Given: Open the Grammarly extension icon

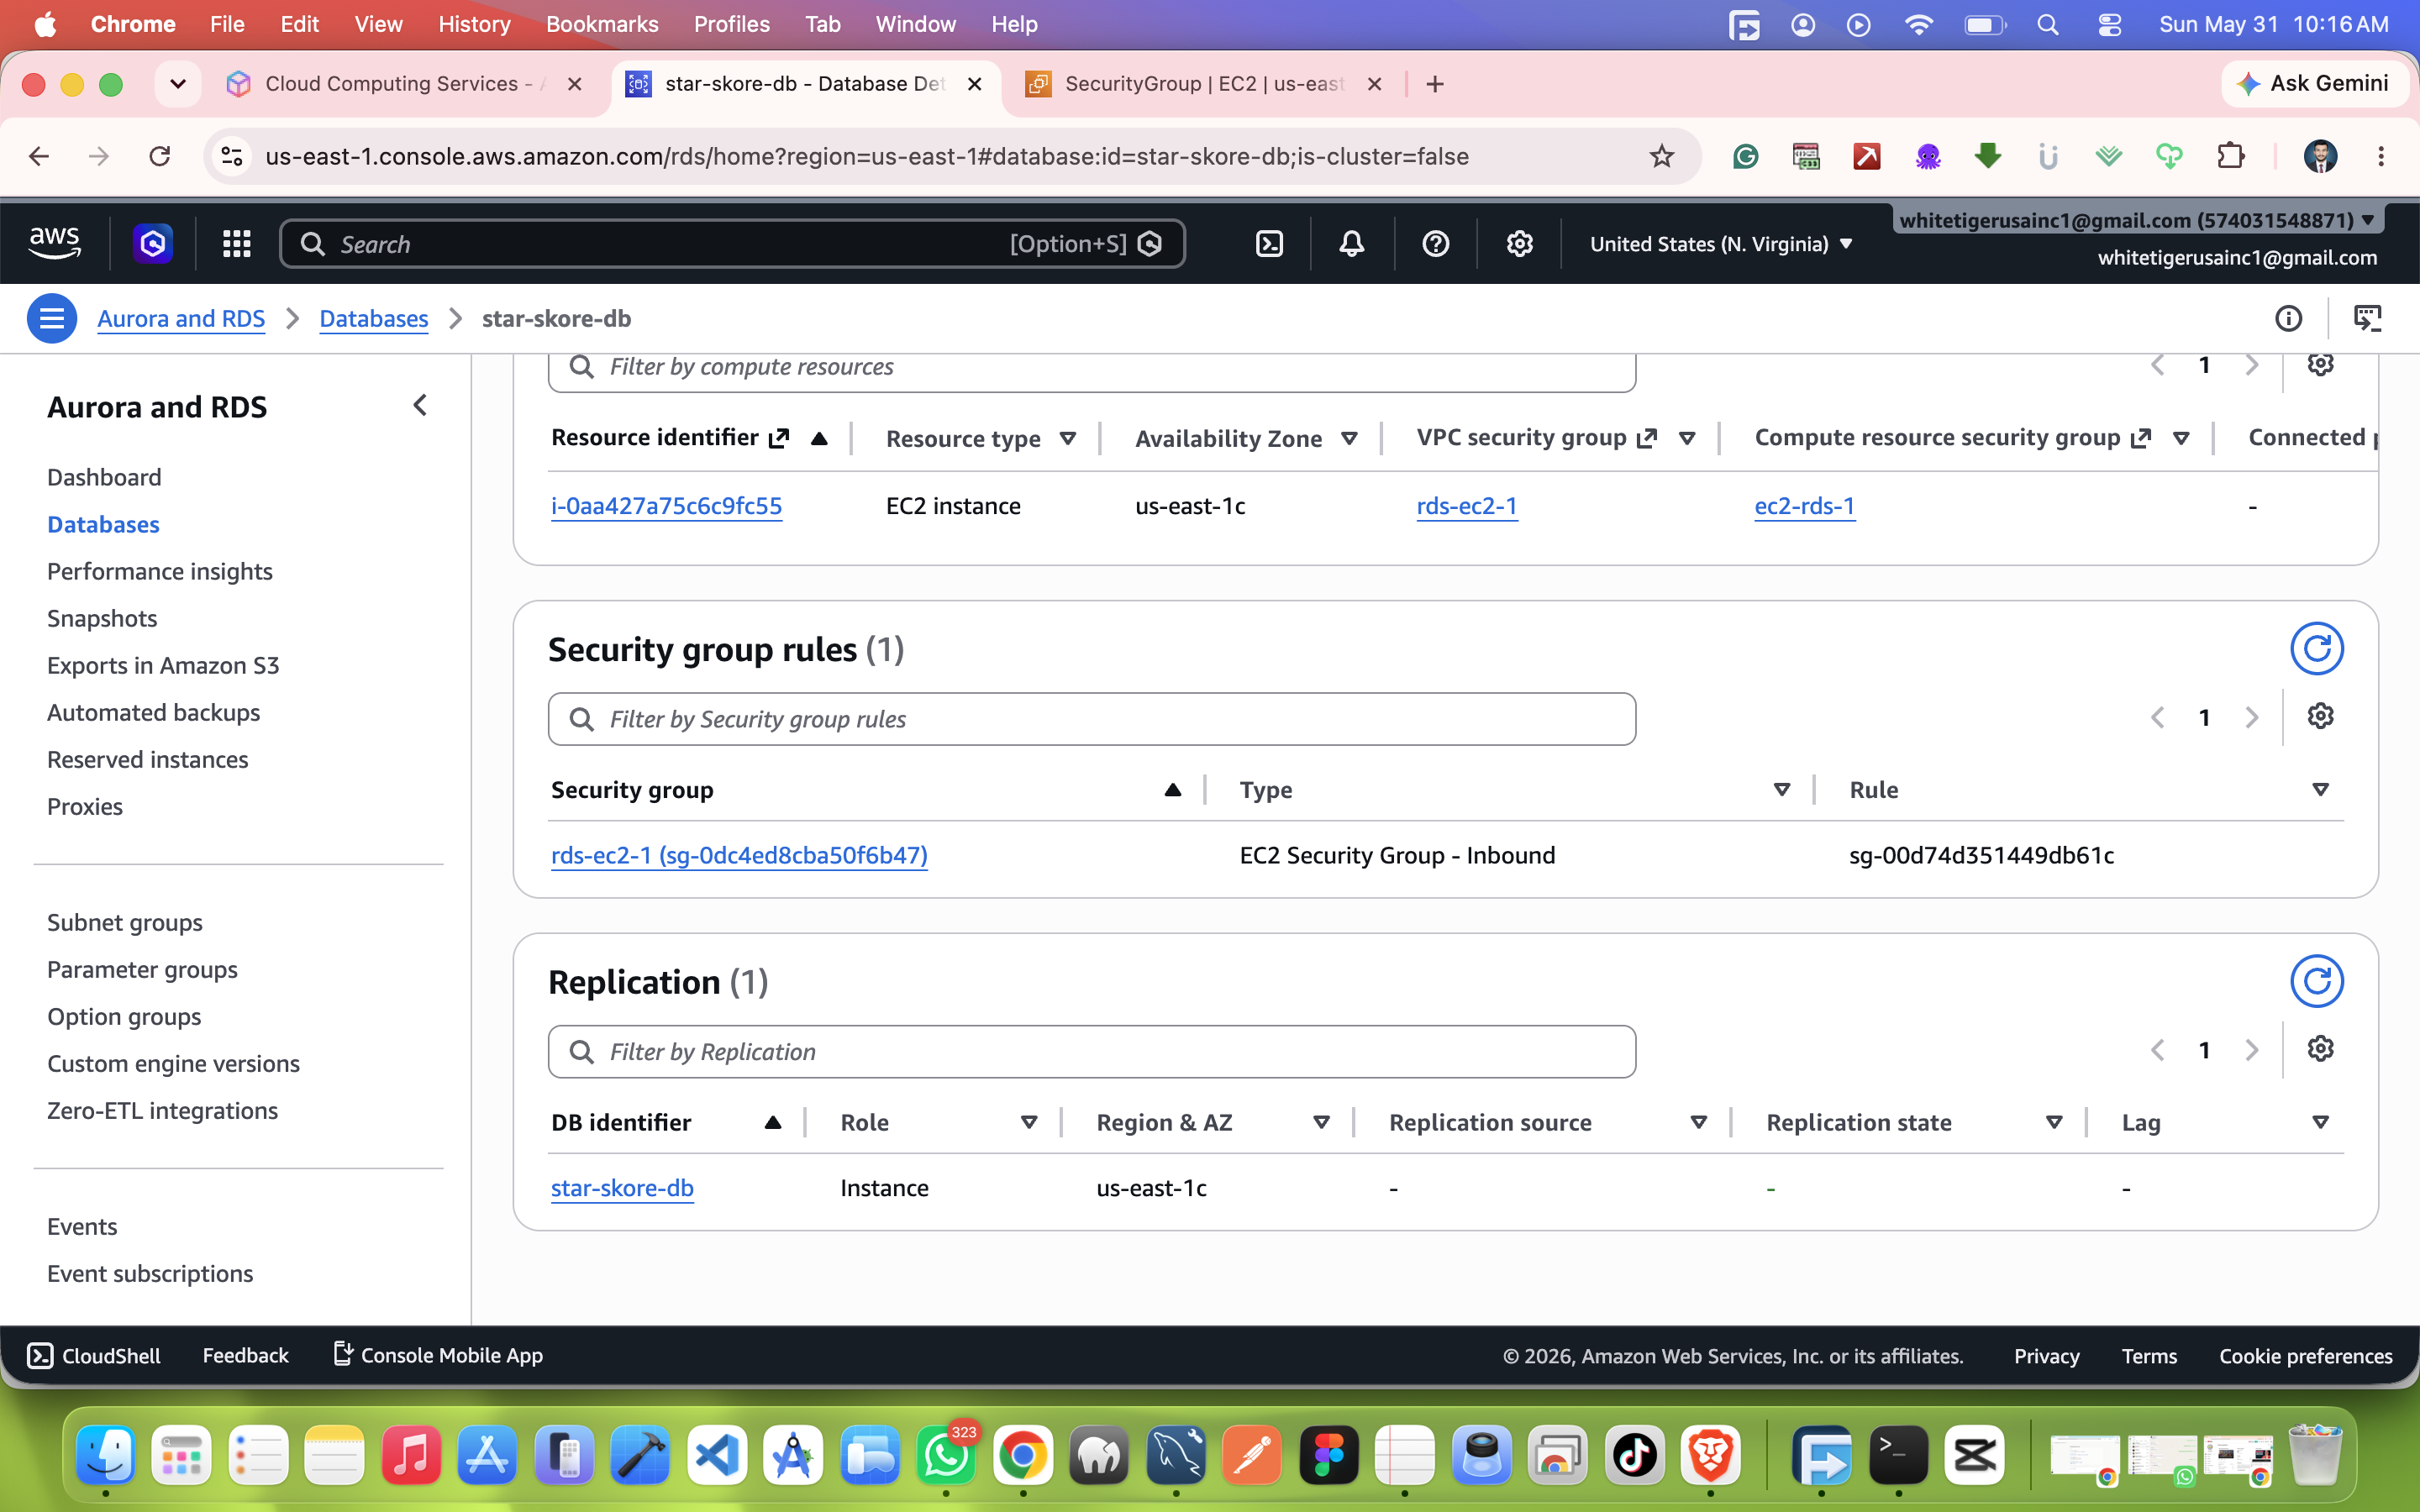Looking at the screenshot, I should pos(1745,156).
